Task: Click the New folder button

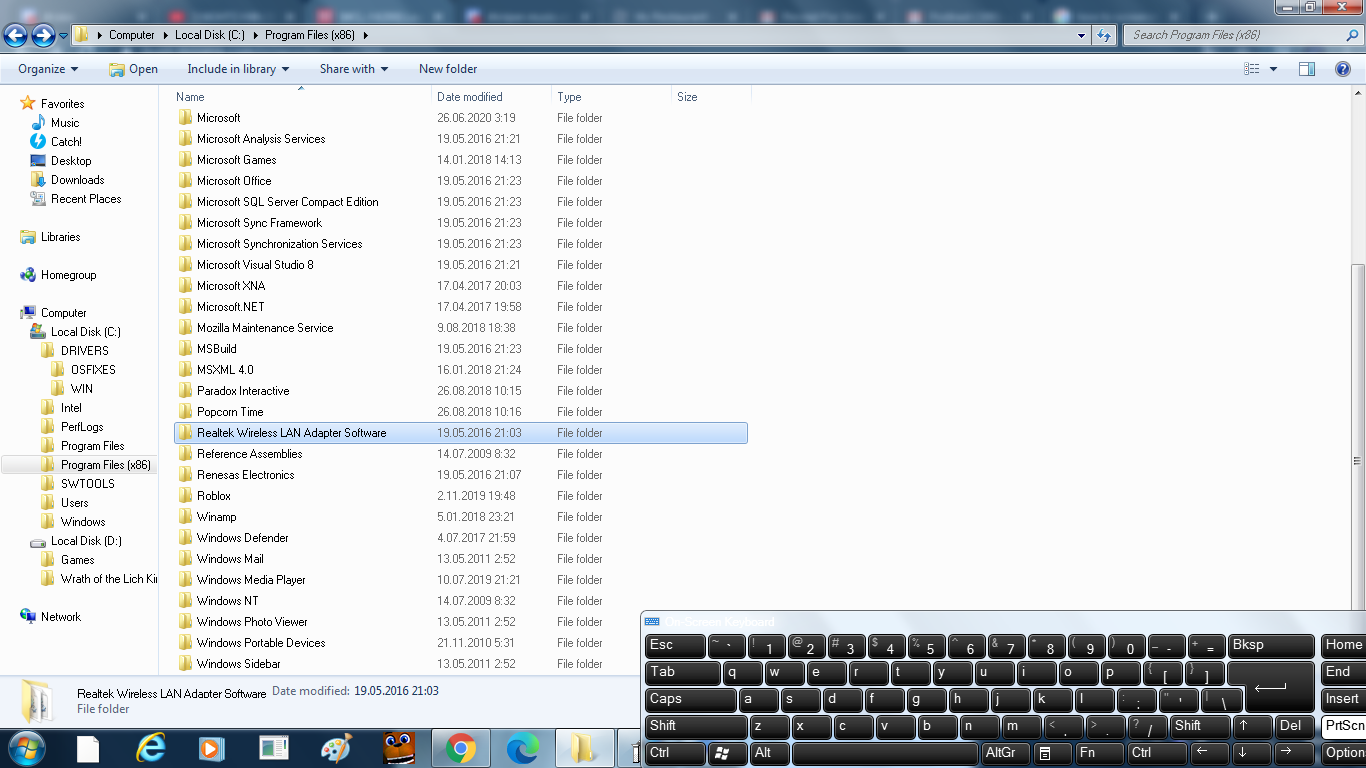Action: (448, 69)
